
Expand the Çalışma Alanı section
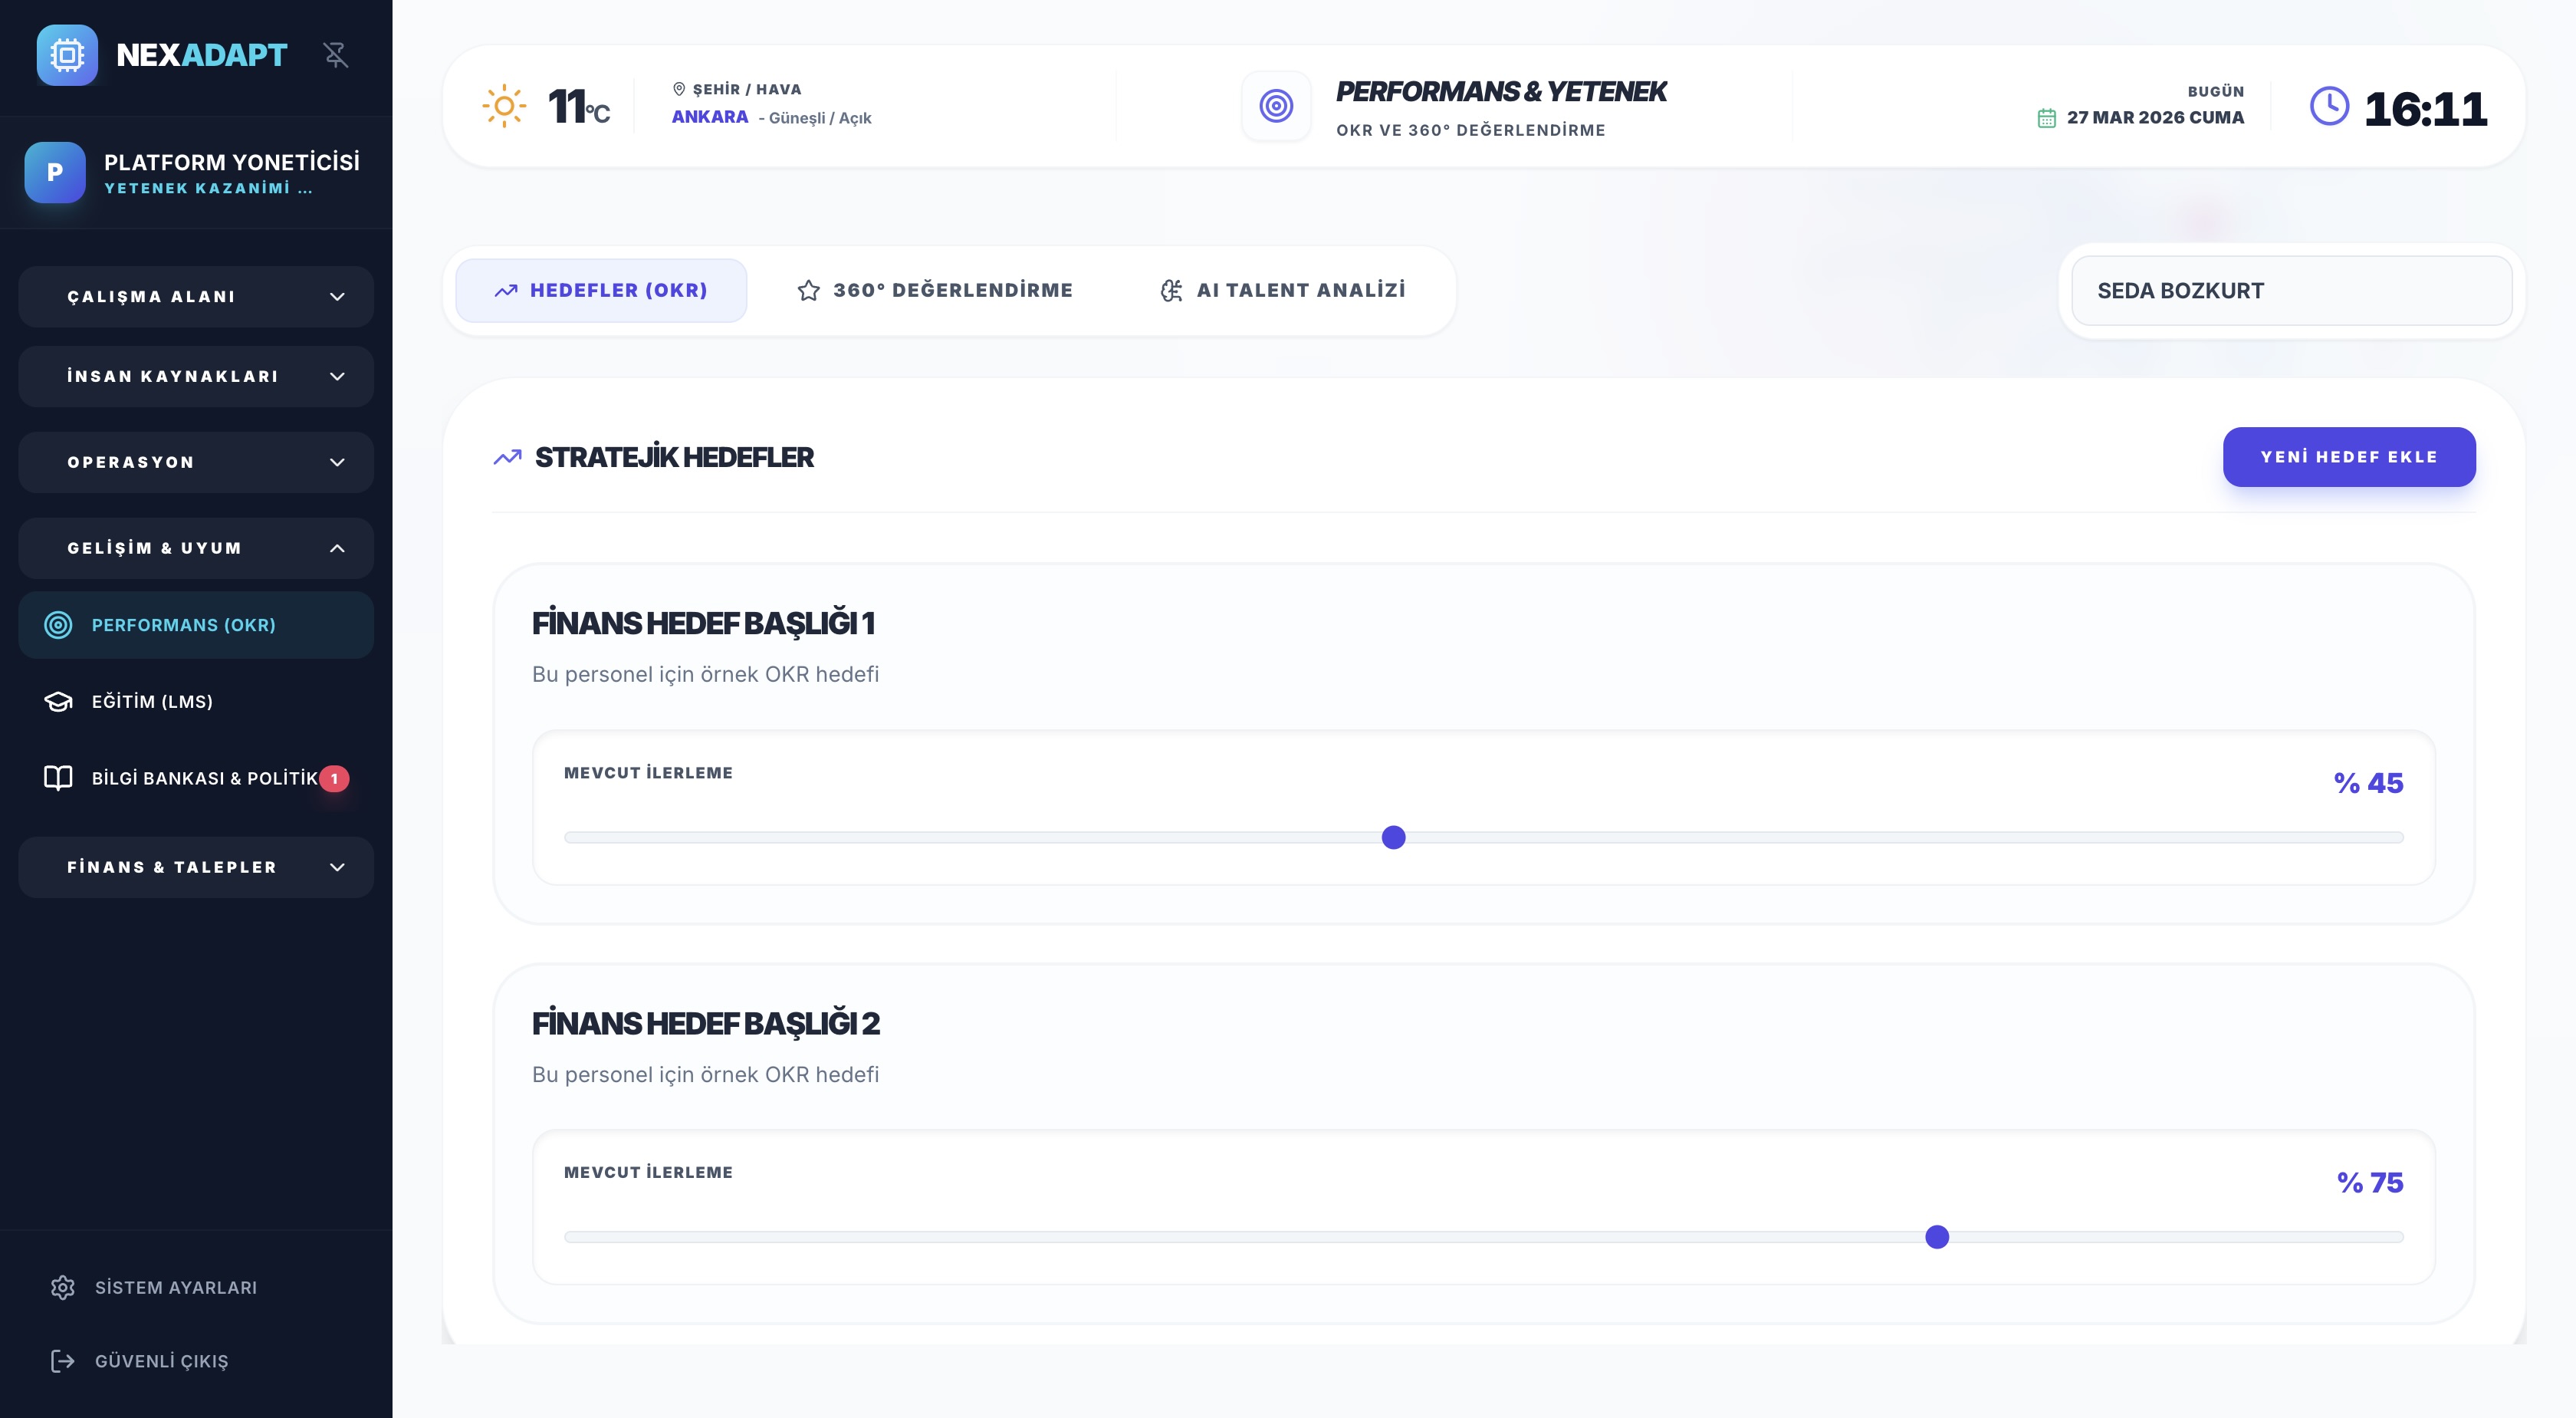coord(196,297)
